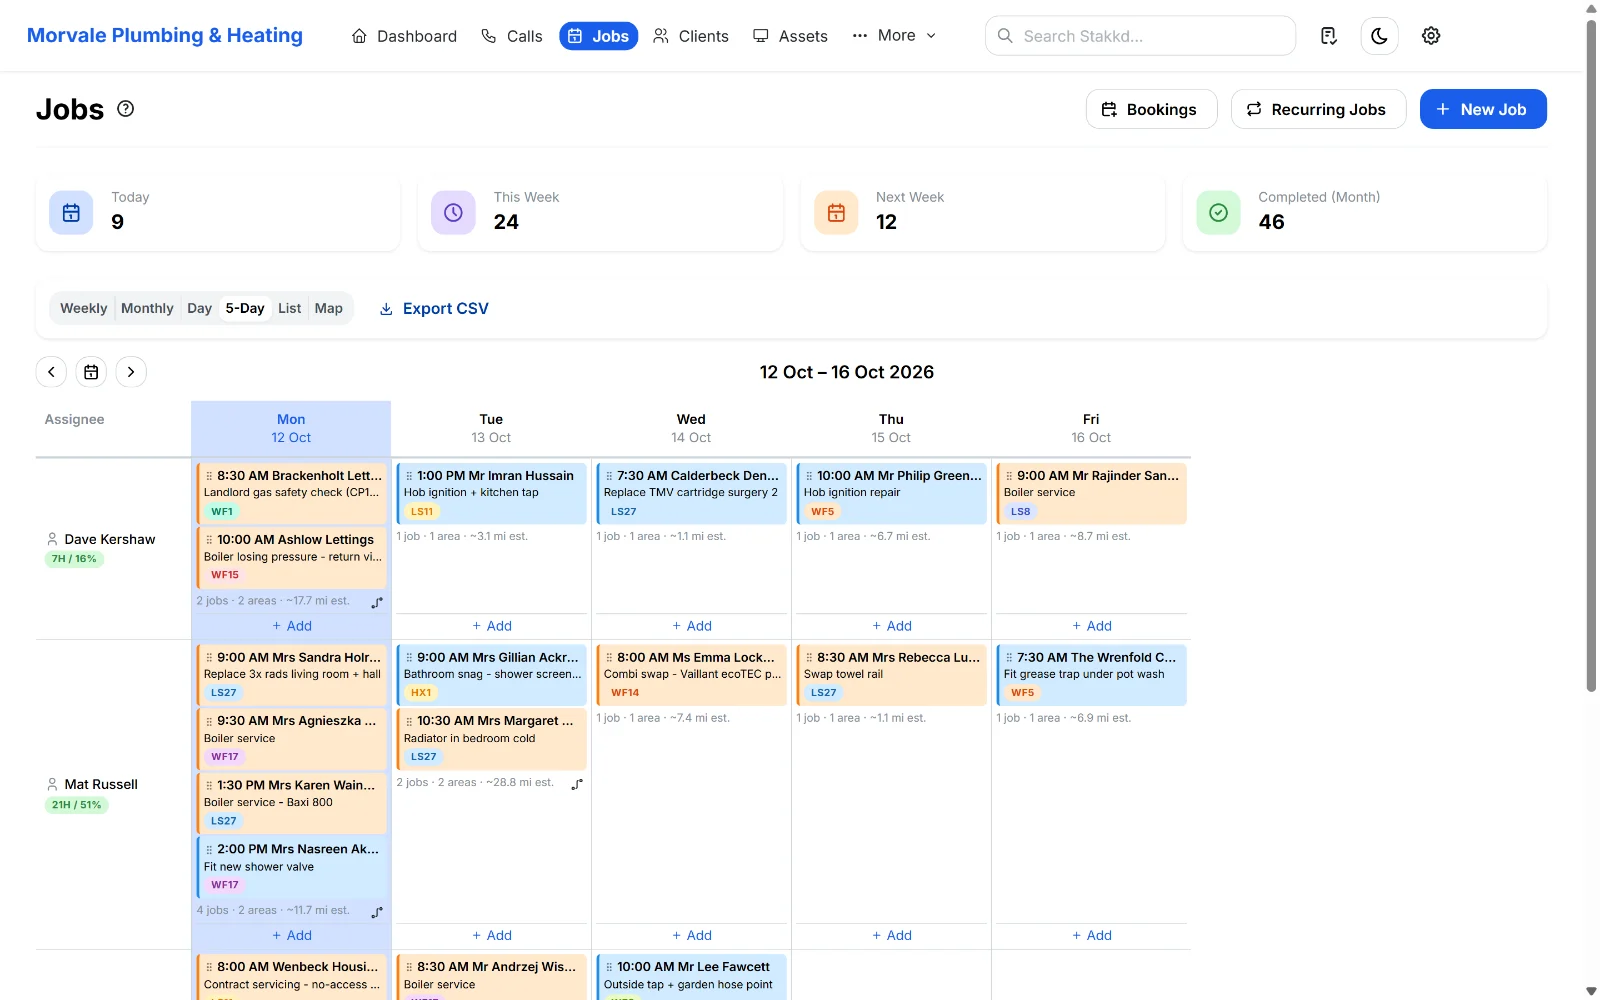Open Mrs Gillian bathroom snag job
The image size is (1600, 1000).
coord(491,675)
